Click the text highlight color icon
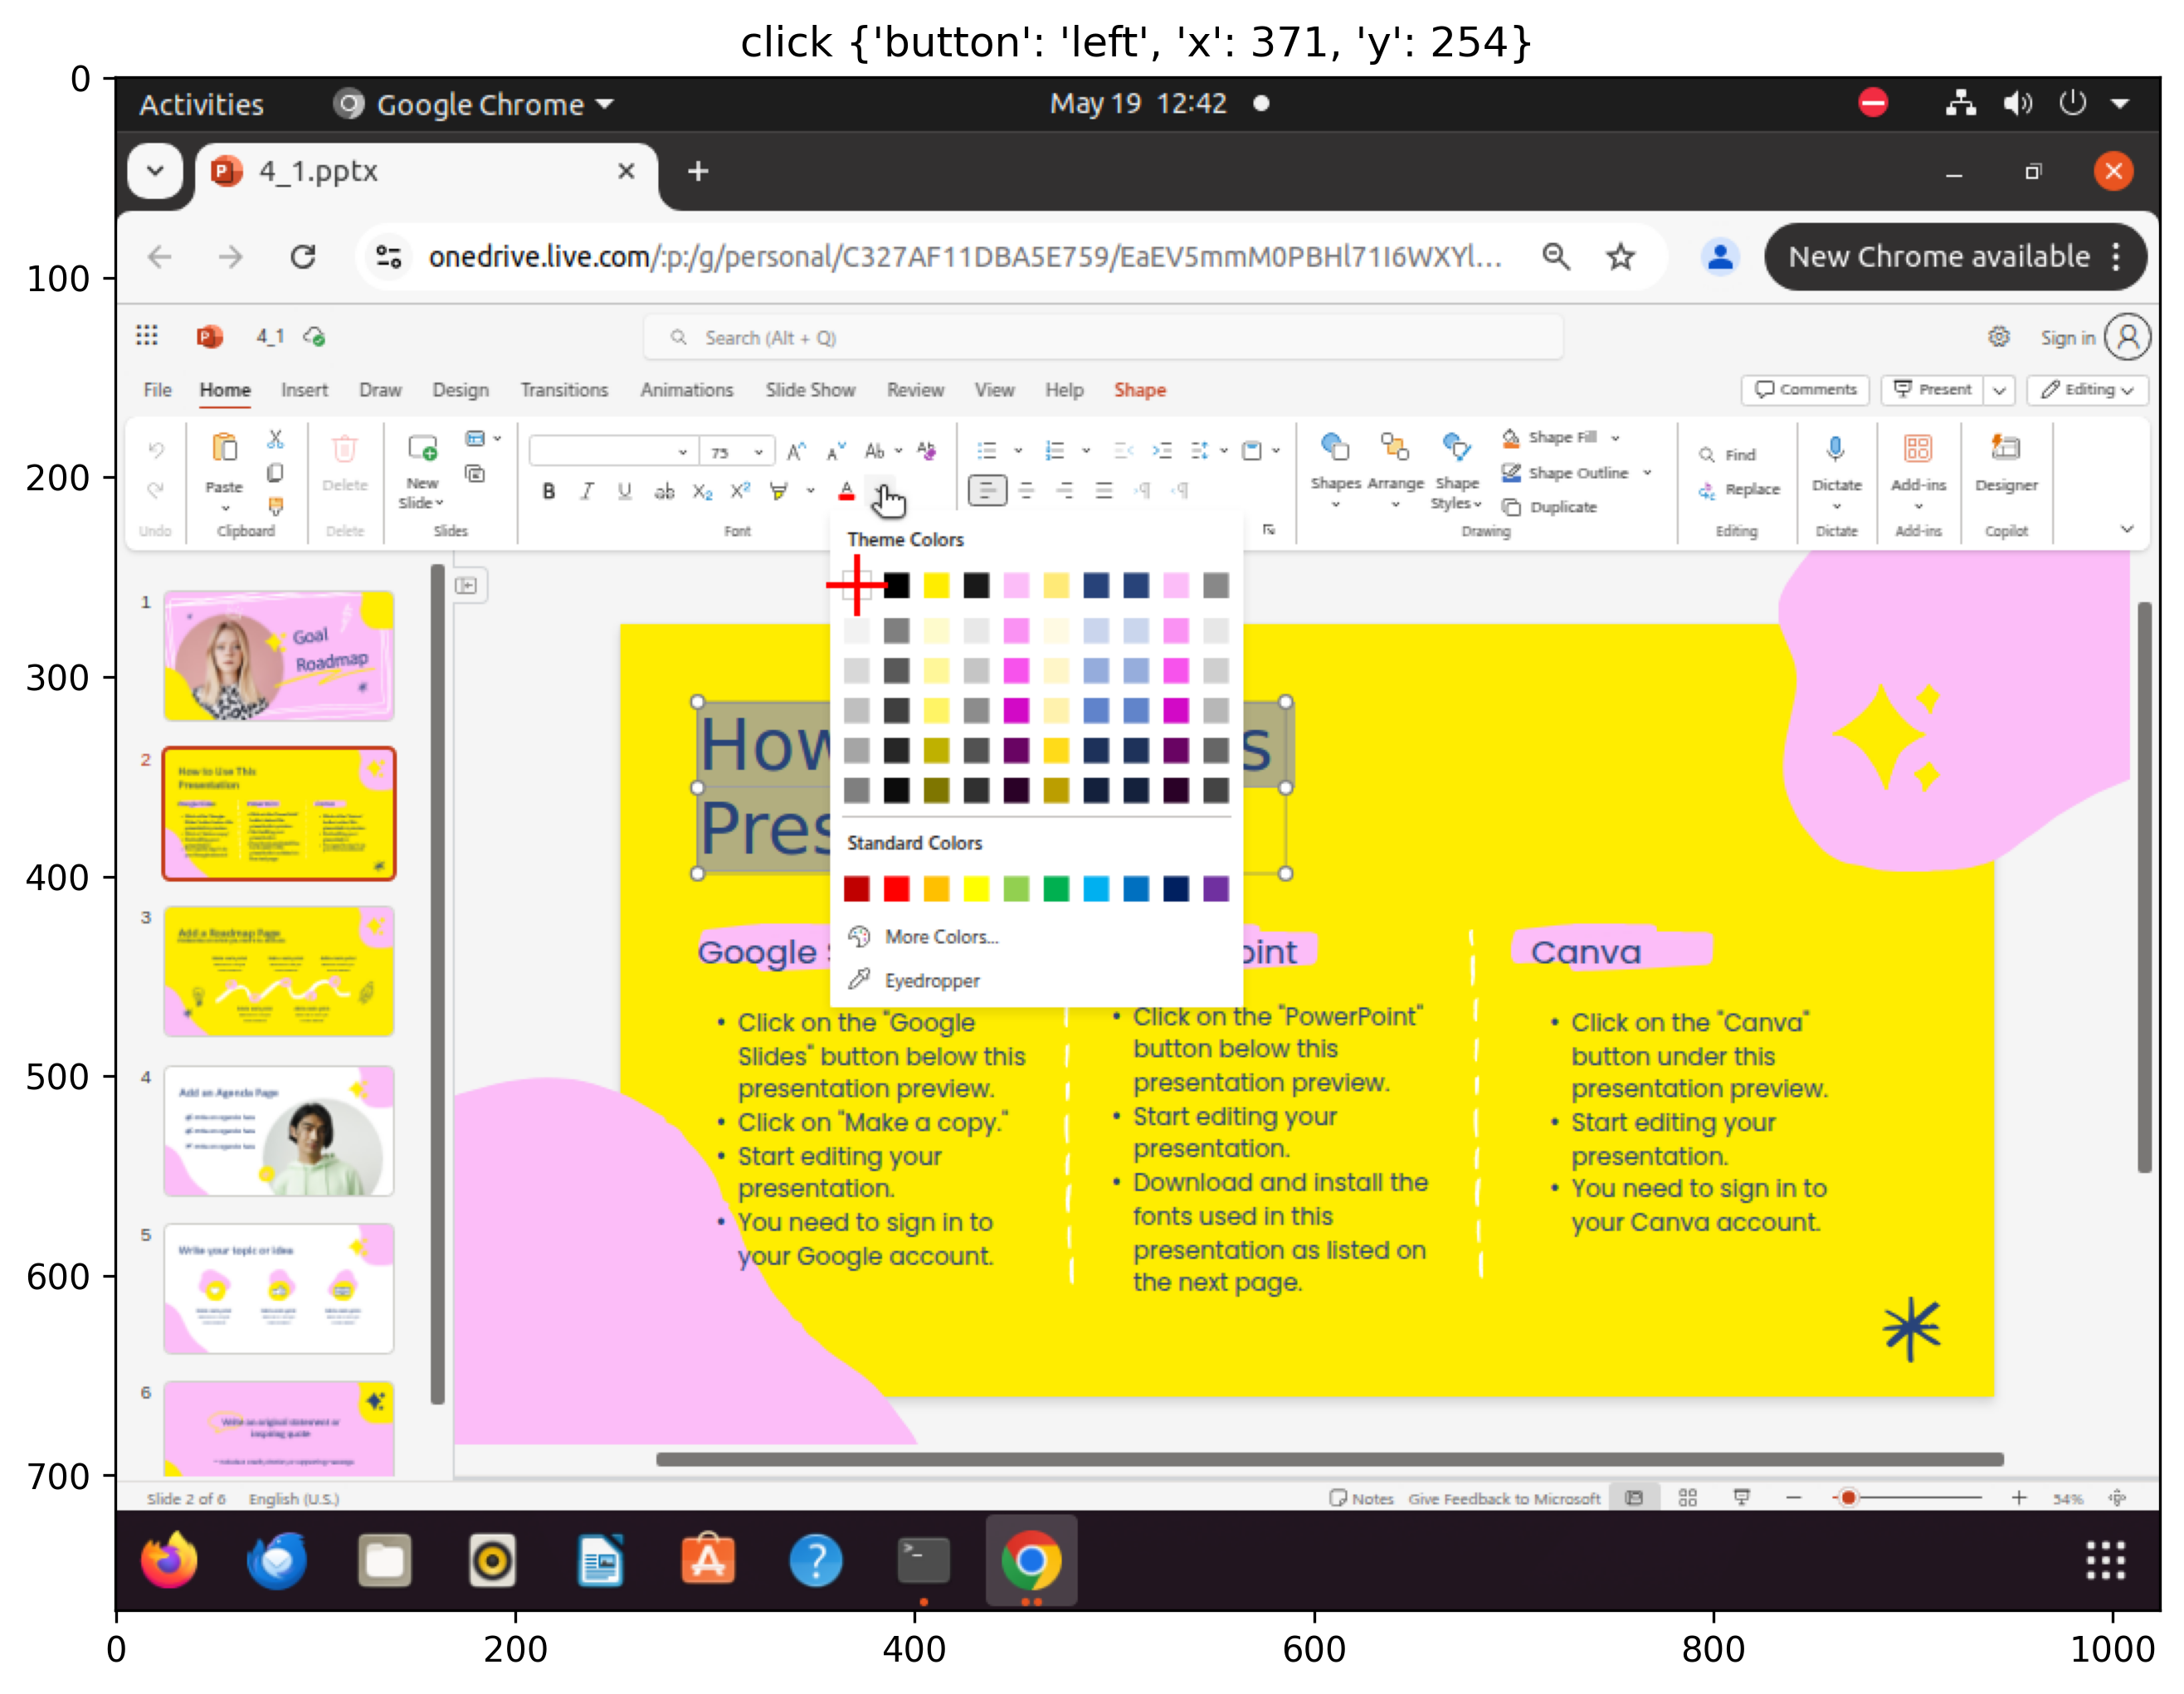Image resolution: width=2184 pixels, height=1694 pixels. pos(779,491)
